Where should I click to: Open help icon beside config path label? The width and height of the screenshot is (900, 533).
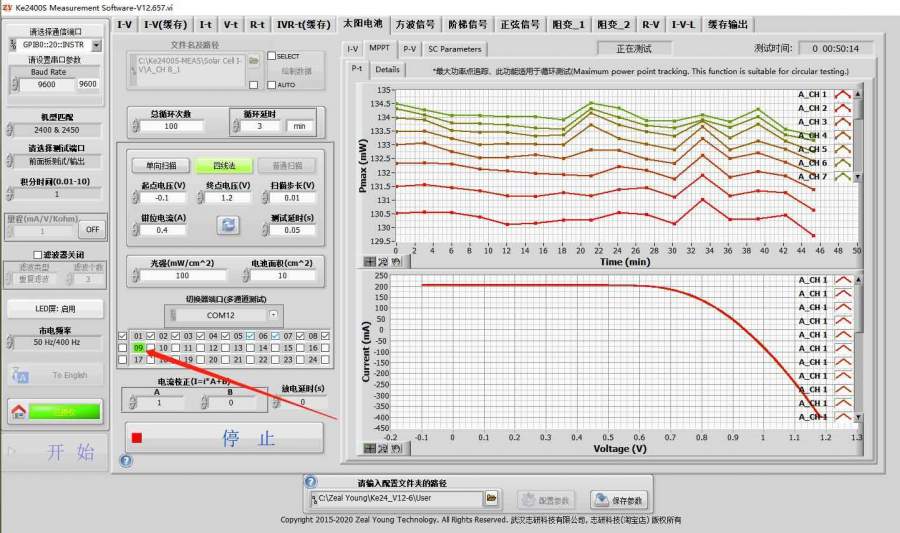(311, 481)
